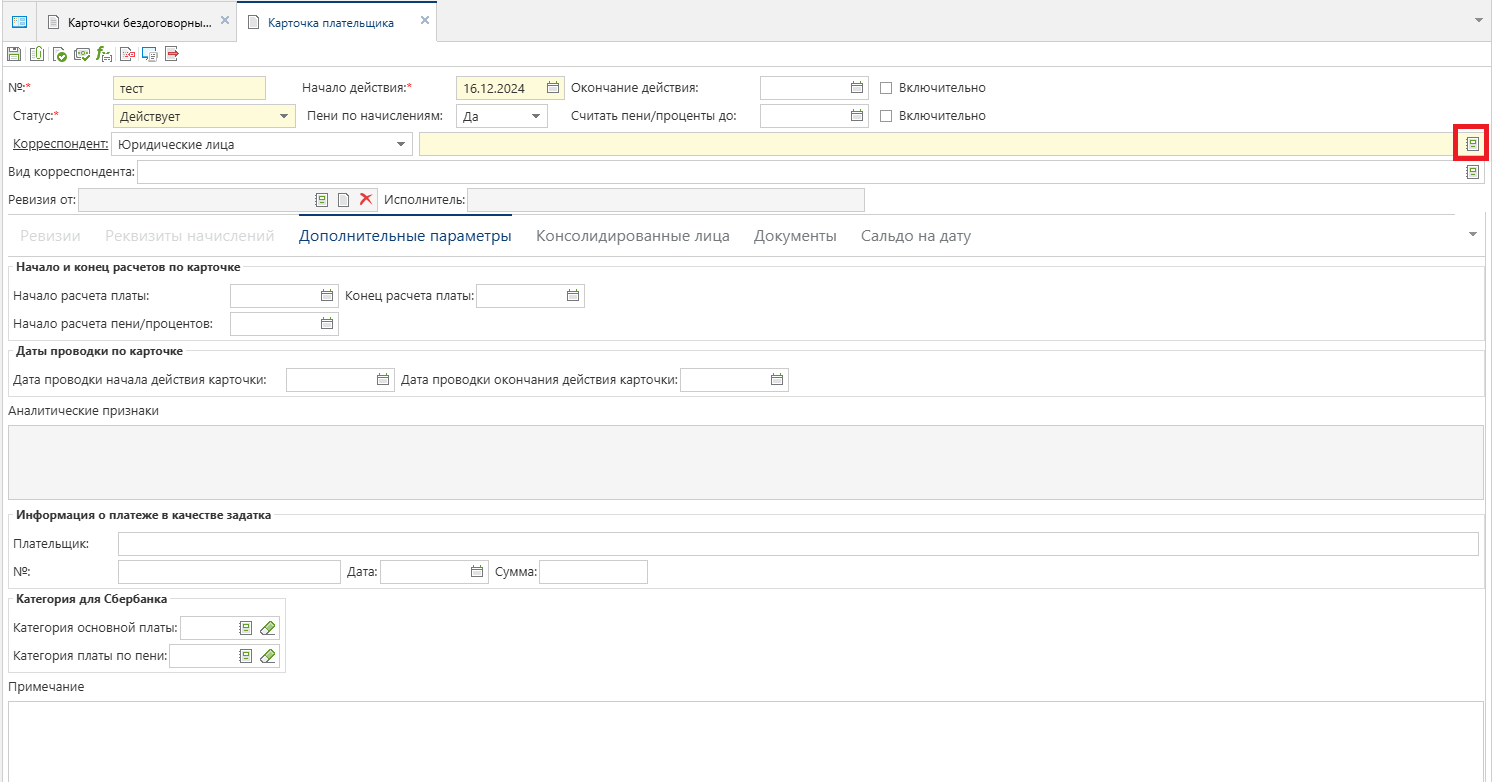Open calendar for Дата проводки начала действия
Image resolution: width=1492 pixels, height=782 pixels.
pyautogui.click(x=383, y=380)
